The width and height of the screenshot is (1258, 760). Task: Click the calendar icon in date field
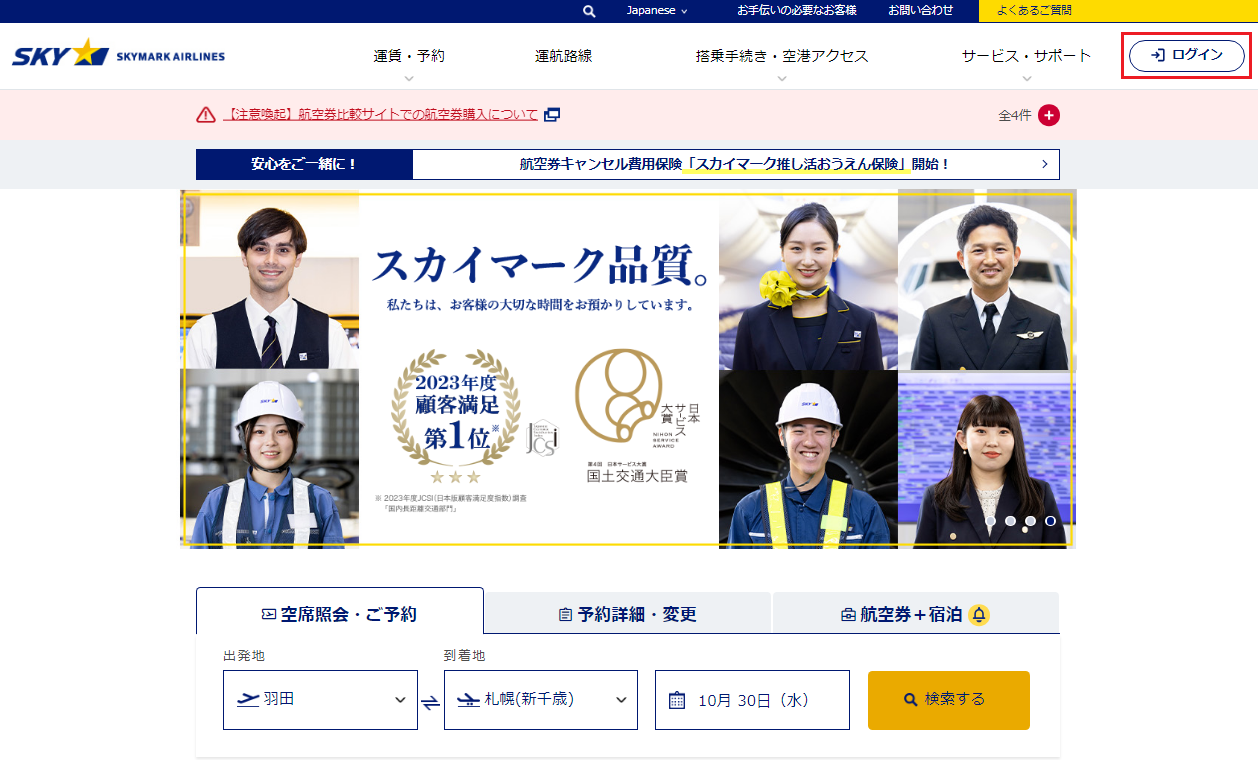(x=677, y=700)
